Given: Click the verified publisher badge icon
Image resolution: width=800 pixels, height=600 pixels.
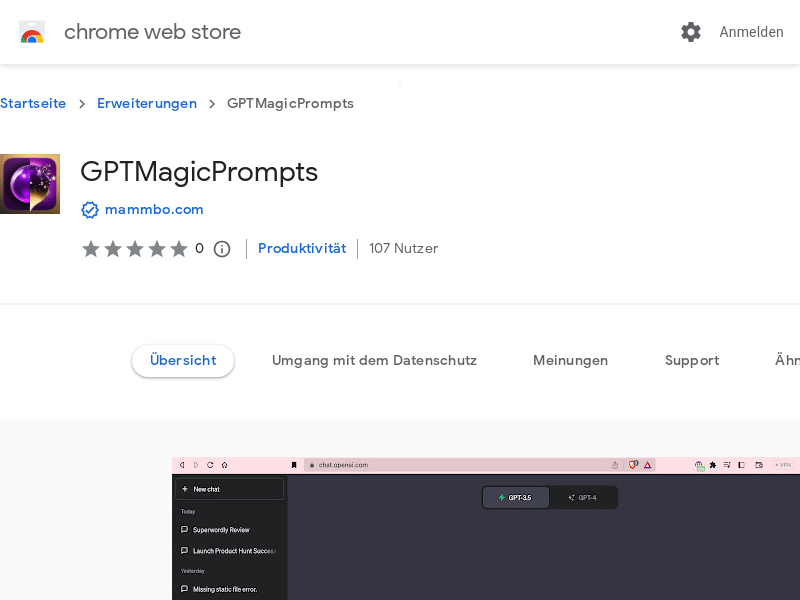Looking at the screenshot, I should point(90,210).
